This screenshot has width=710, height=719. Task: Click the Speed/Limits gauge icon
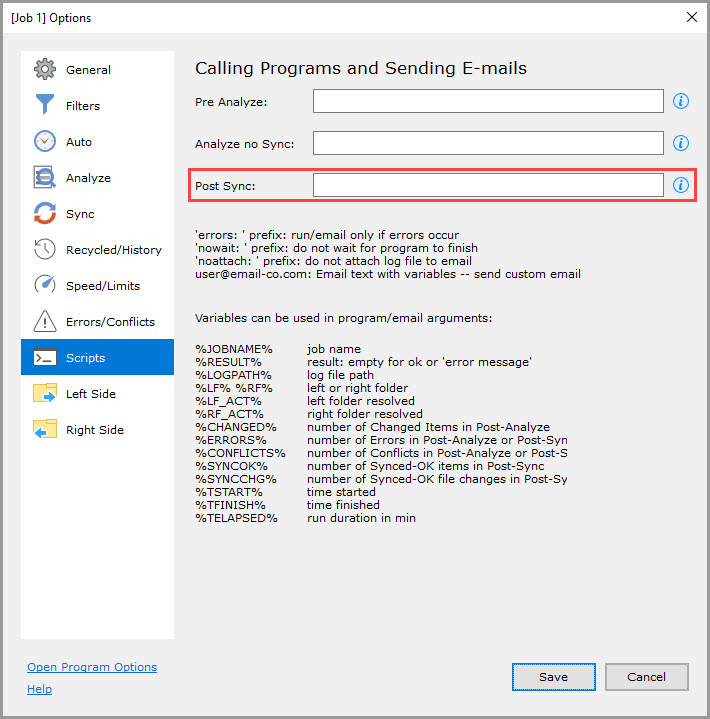pyautogui.click(x=45, y=286)
